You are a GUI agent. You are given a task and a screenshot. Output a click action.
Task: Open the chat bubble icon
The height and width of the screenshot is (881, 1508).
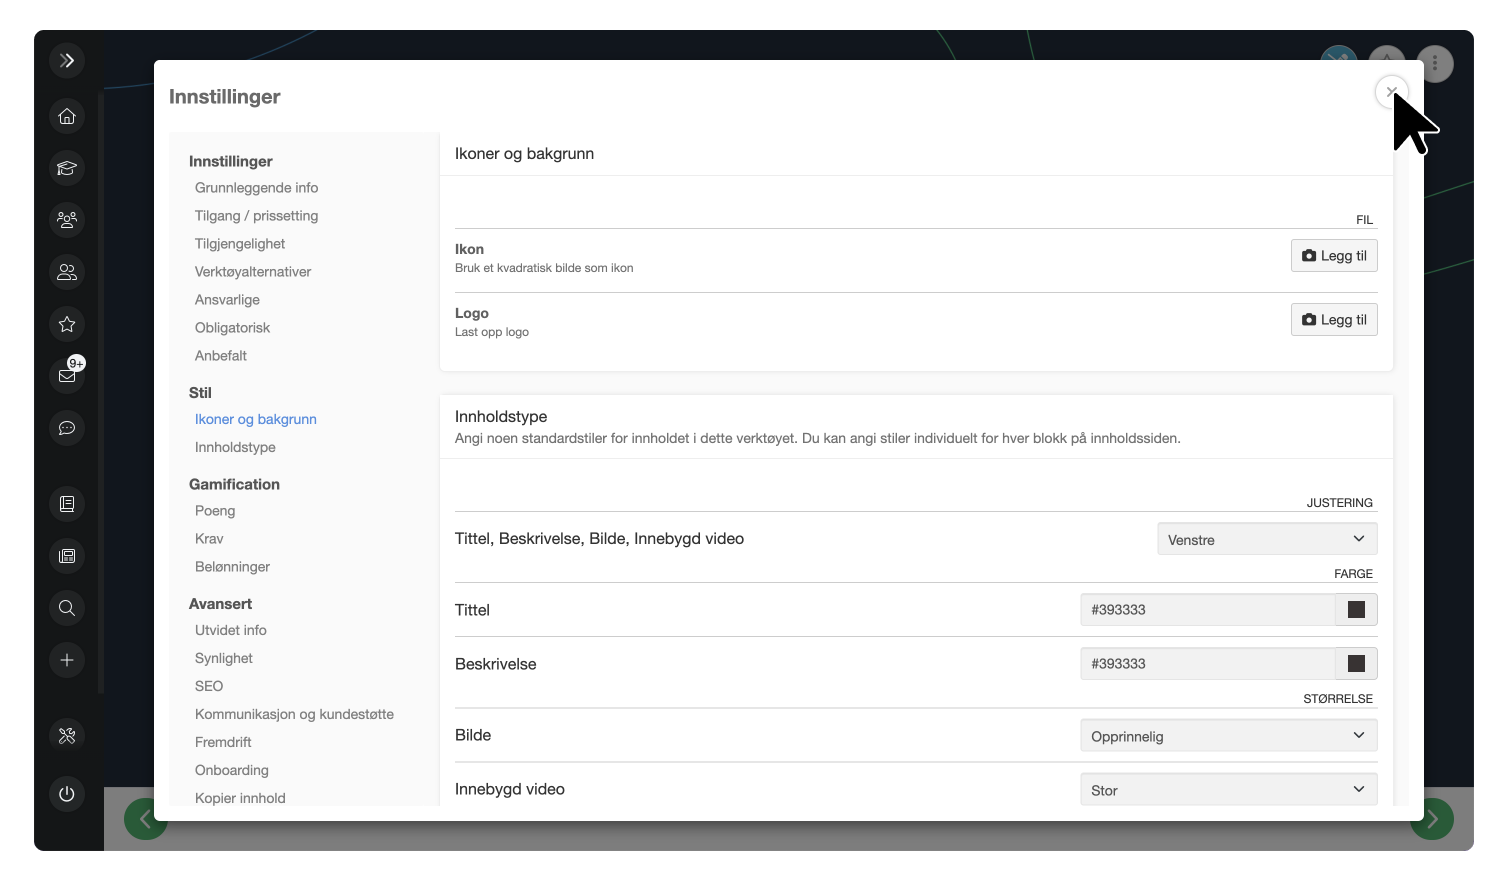[x=67, y=428]
